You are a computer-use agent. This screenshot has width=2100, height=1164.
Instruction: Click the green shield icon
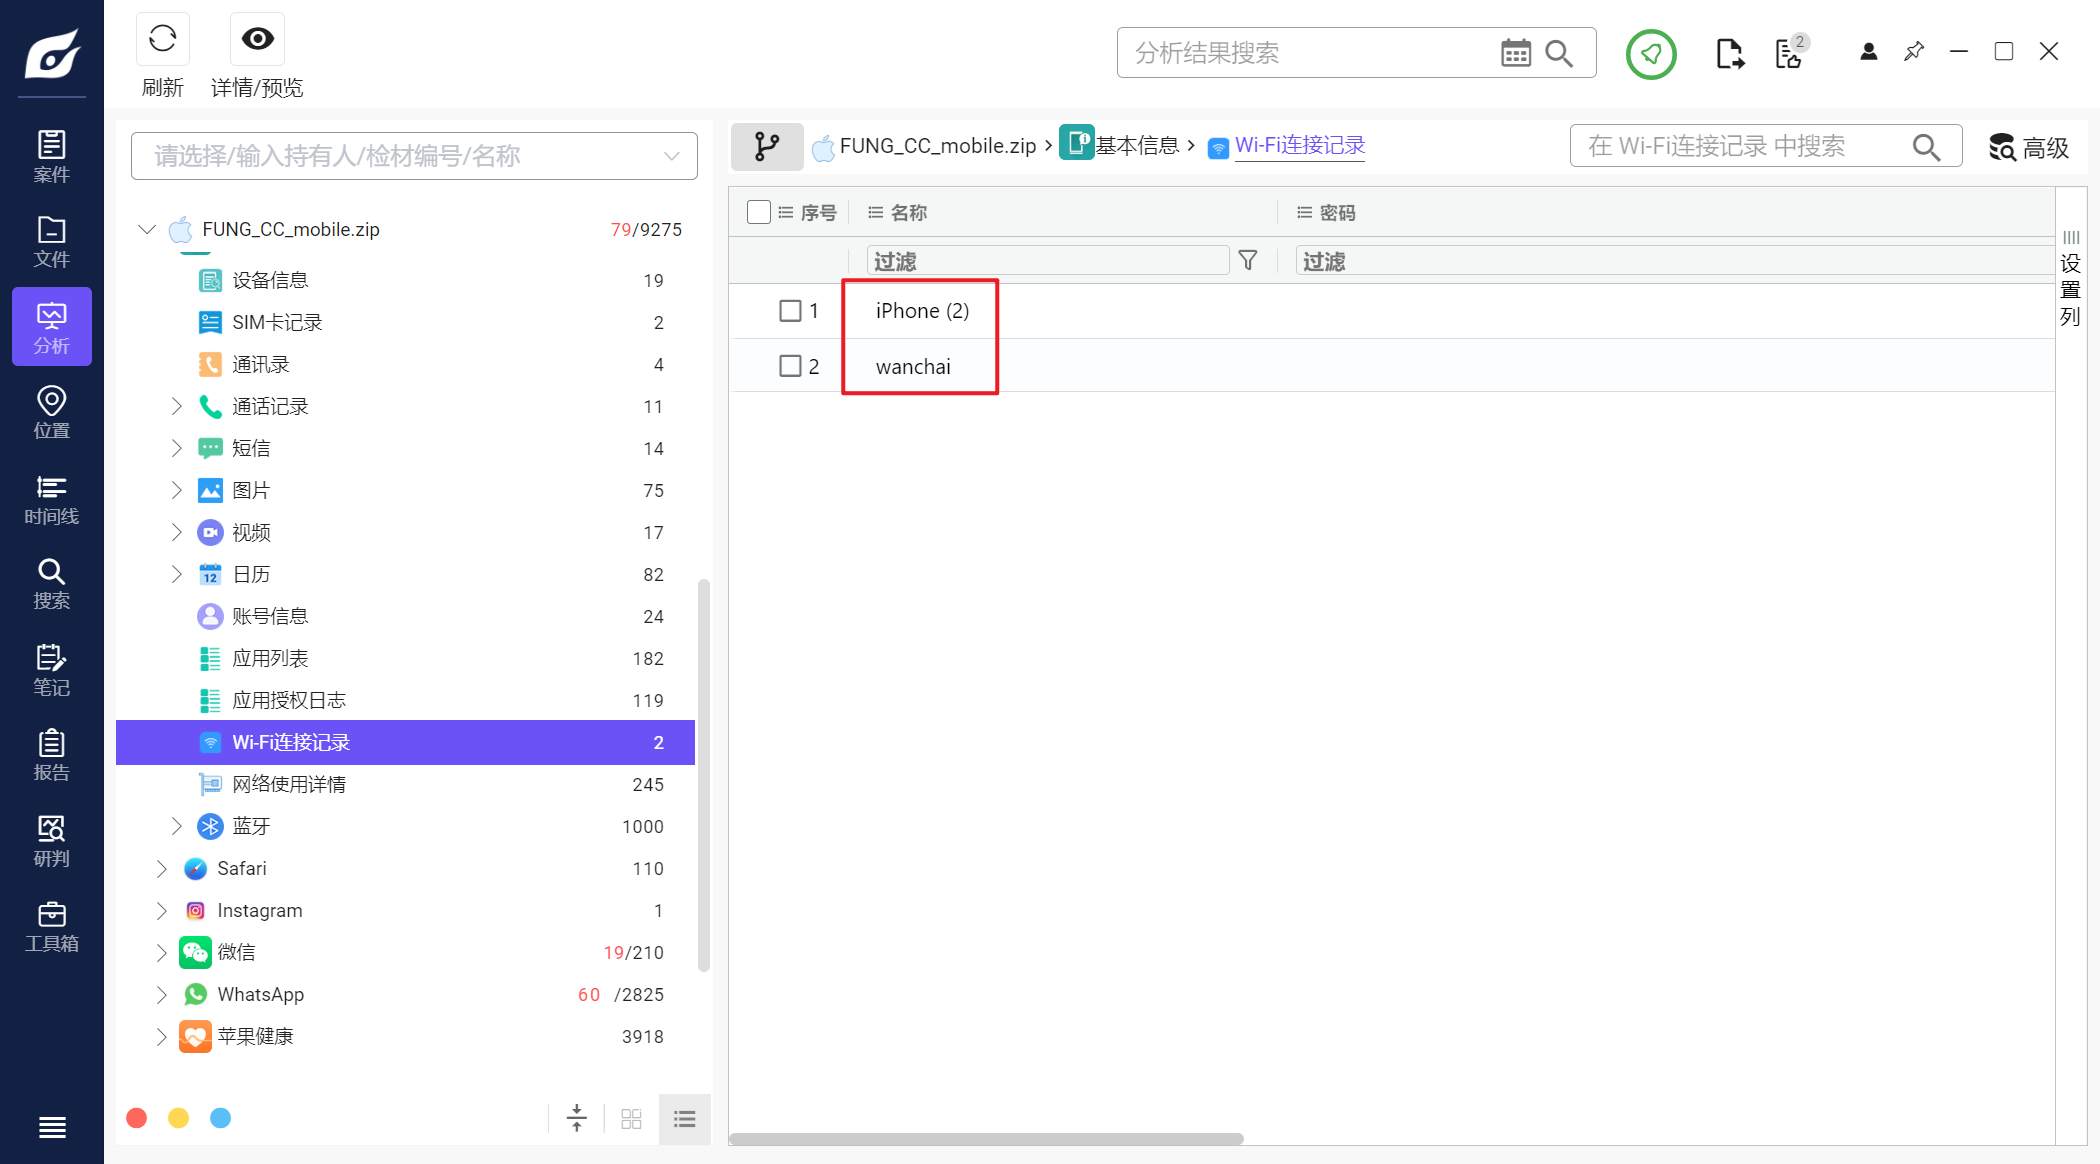(1650, 53)
